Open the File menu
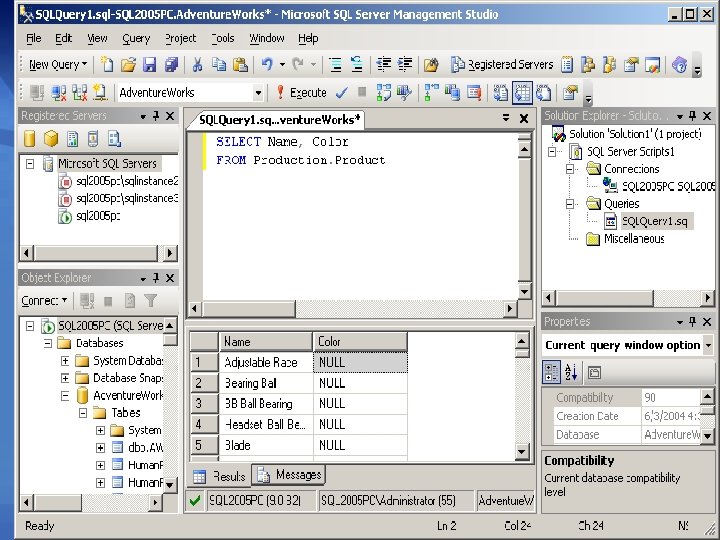Image resolution: width=720 pixels, height=540 pixels. coord(34,39)
